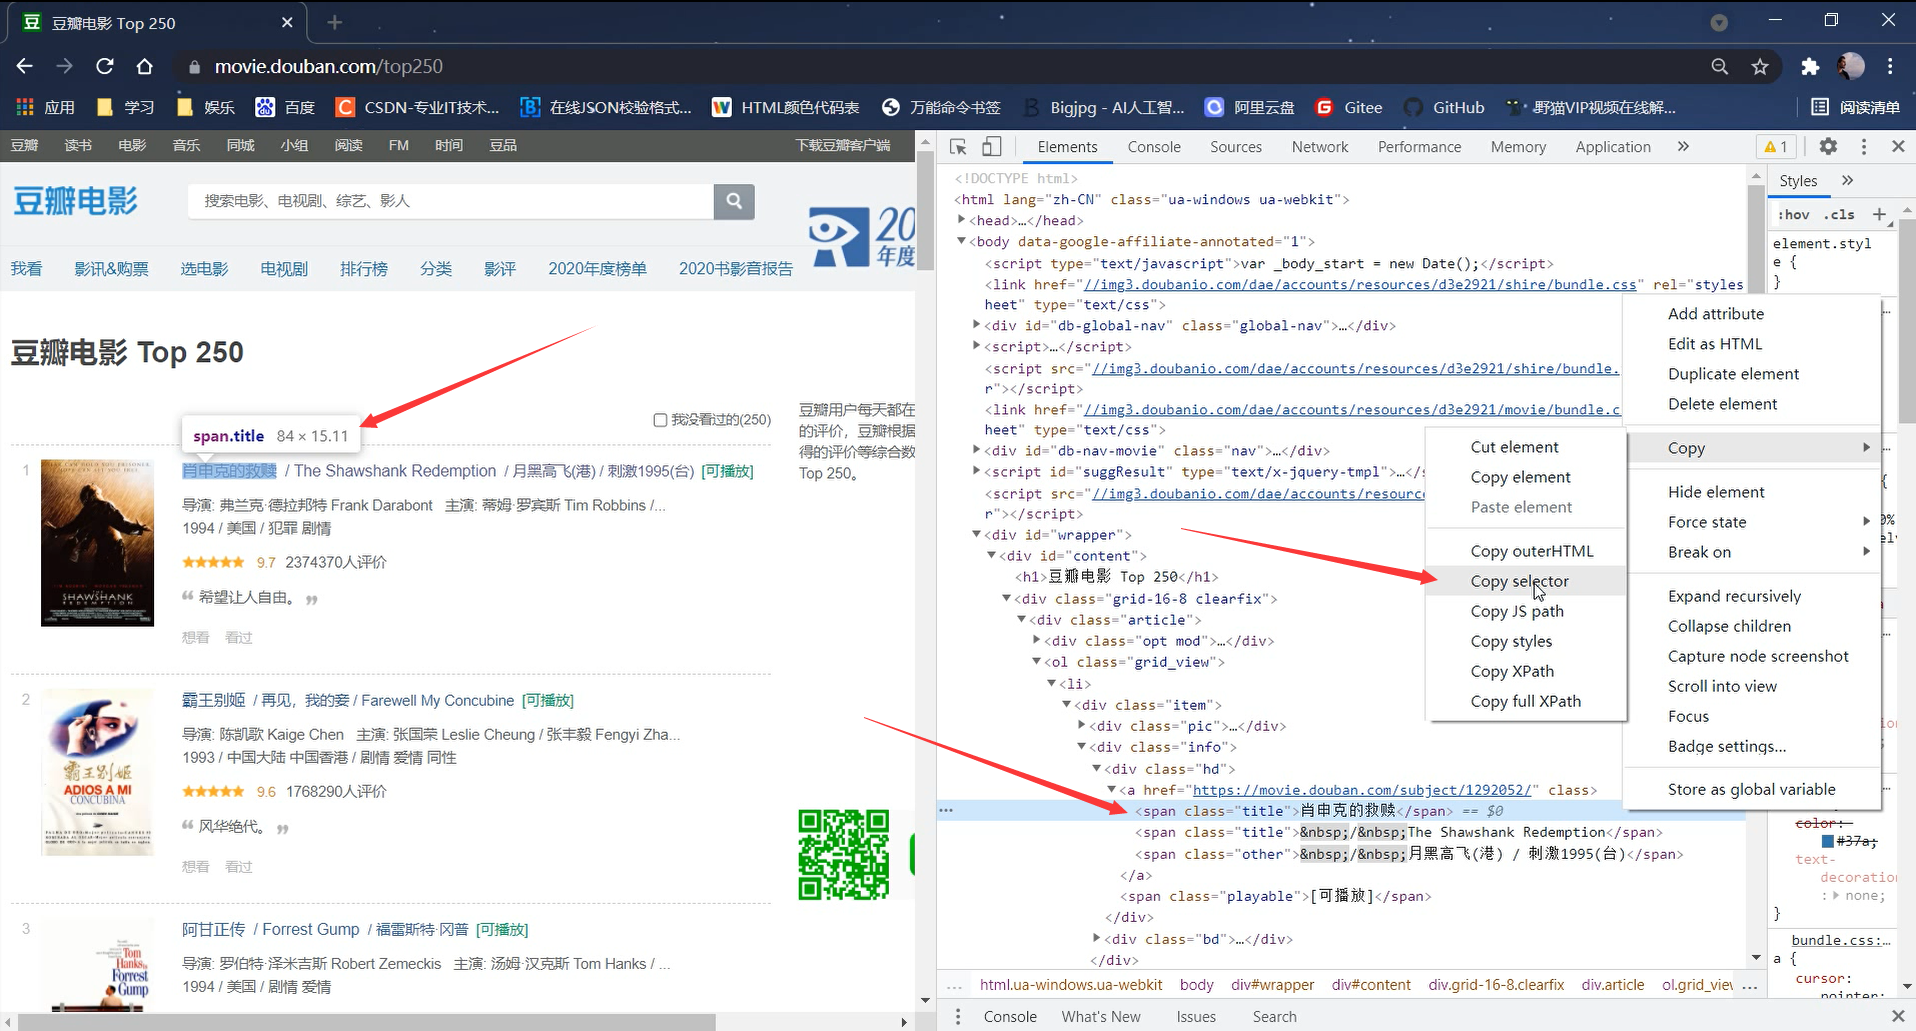This screenshot has width=1916, height=1031.
Task: Open DevTools settings gear
Action: [1827, 146]
